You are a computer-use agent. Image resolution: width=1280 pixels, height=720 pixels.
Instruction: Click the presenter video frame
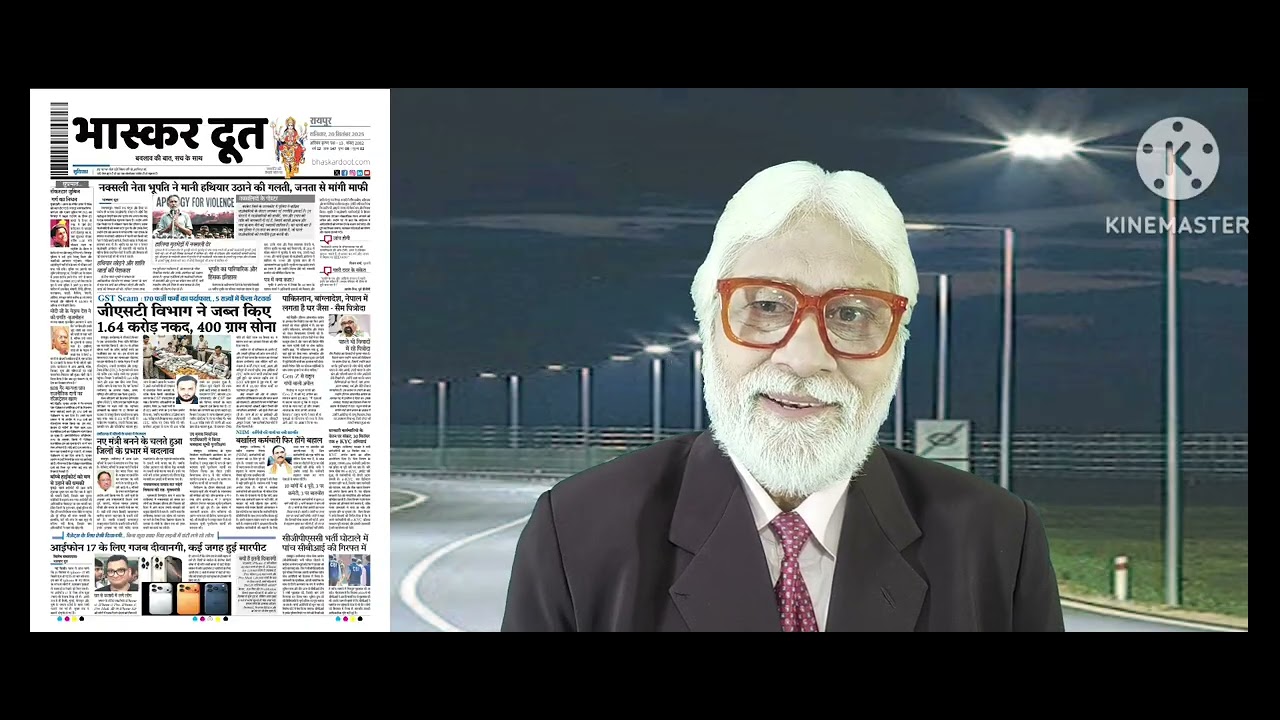pos(819,360)
